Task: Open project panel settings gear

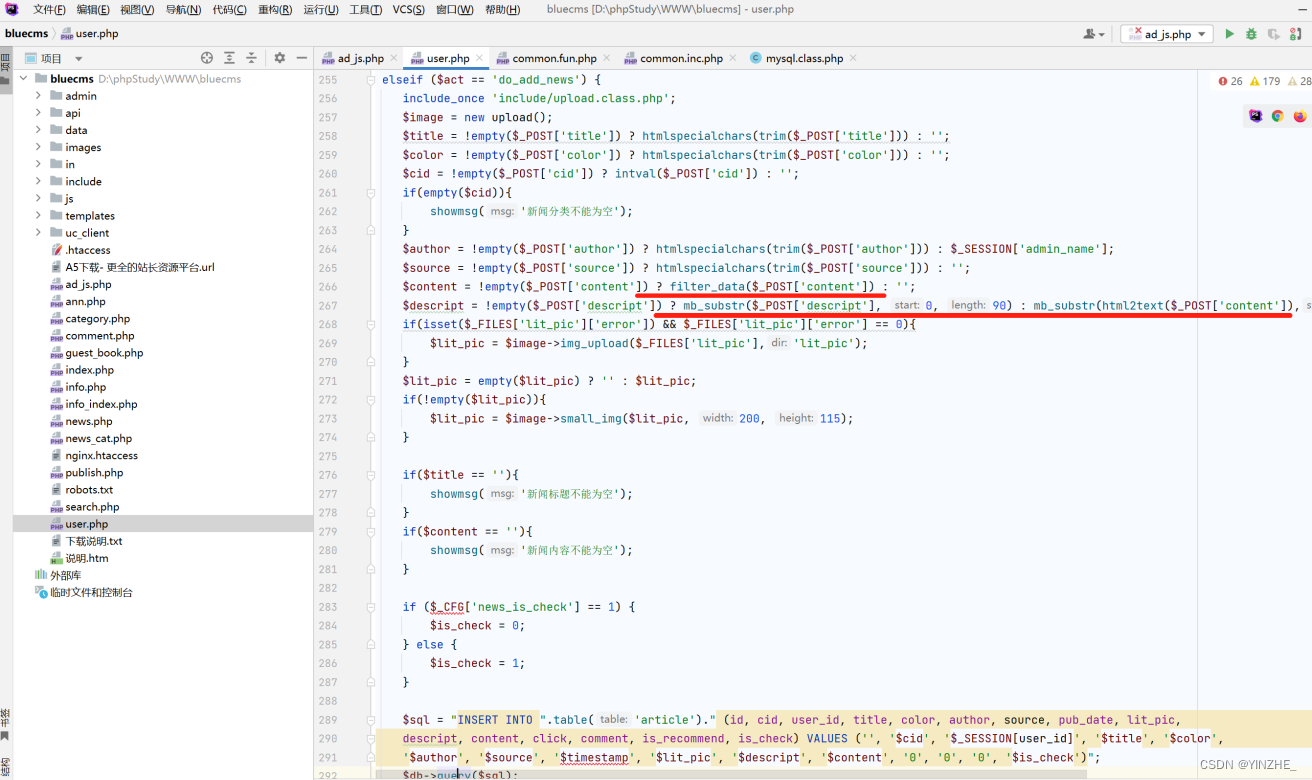Action: point(280,58)
